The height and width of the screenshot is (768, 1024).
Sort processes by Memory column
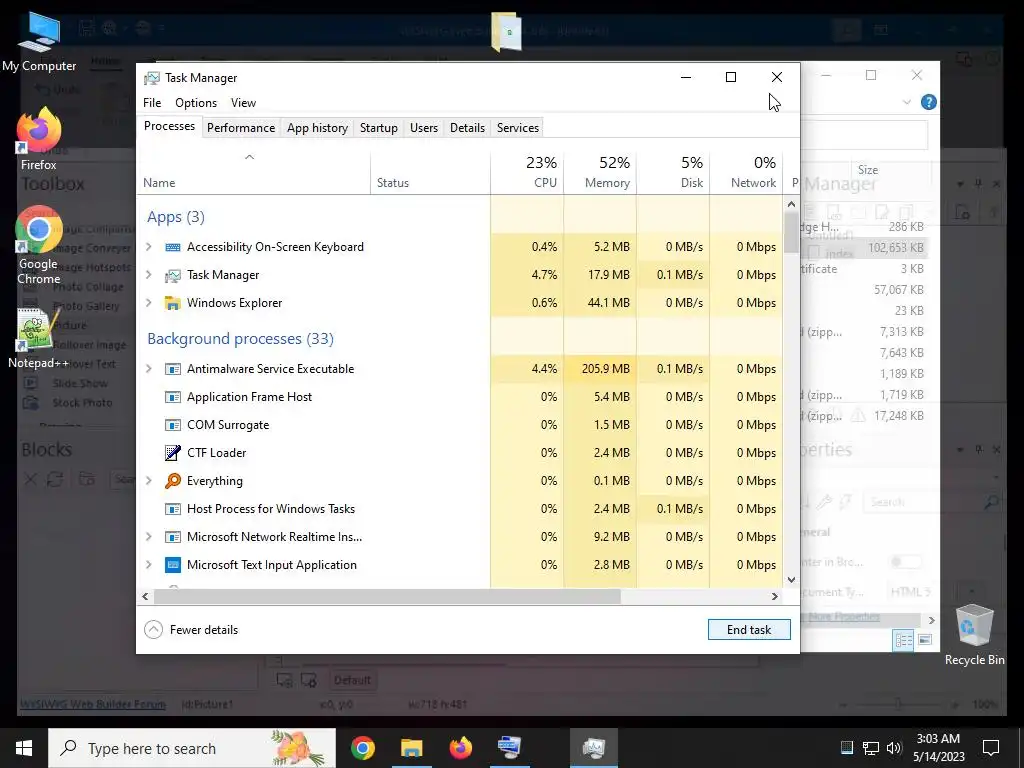tap(600, 173)
